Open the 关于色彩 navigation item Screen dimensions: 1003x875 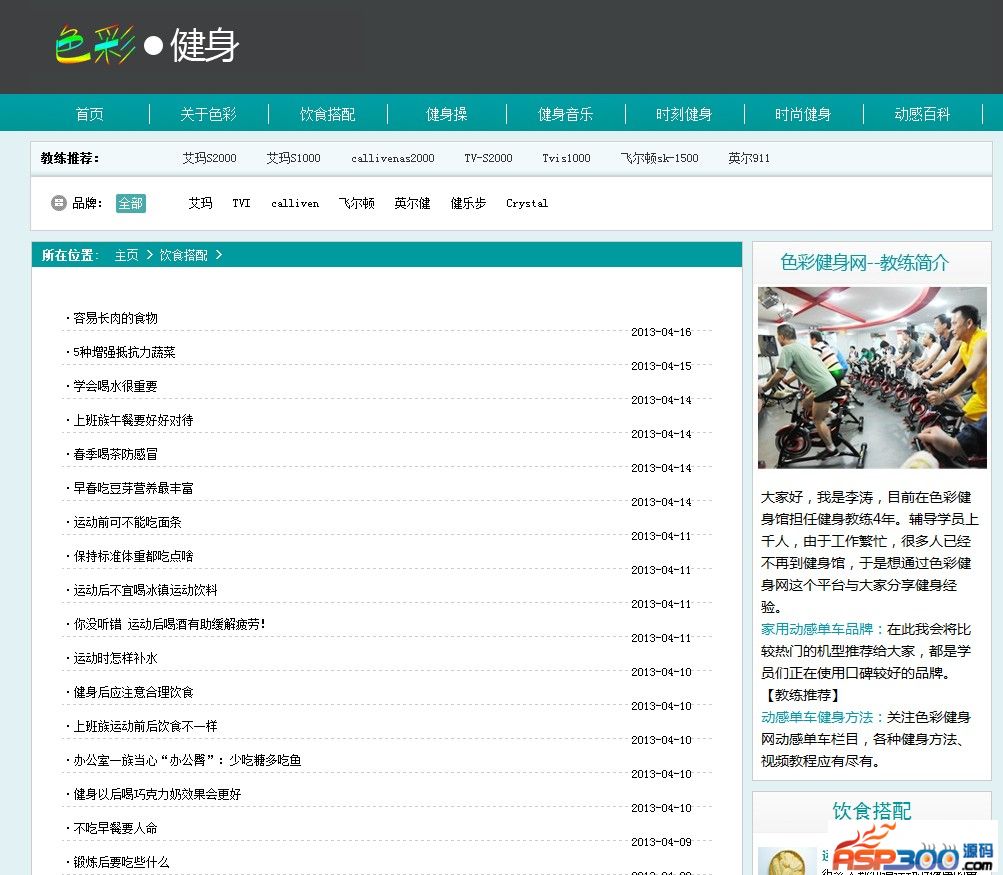[x=208, y=114]
